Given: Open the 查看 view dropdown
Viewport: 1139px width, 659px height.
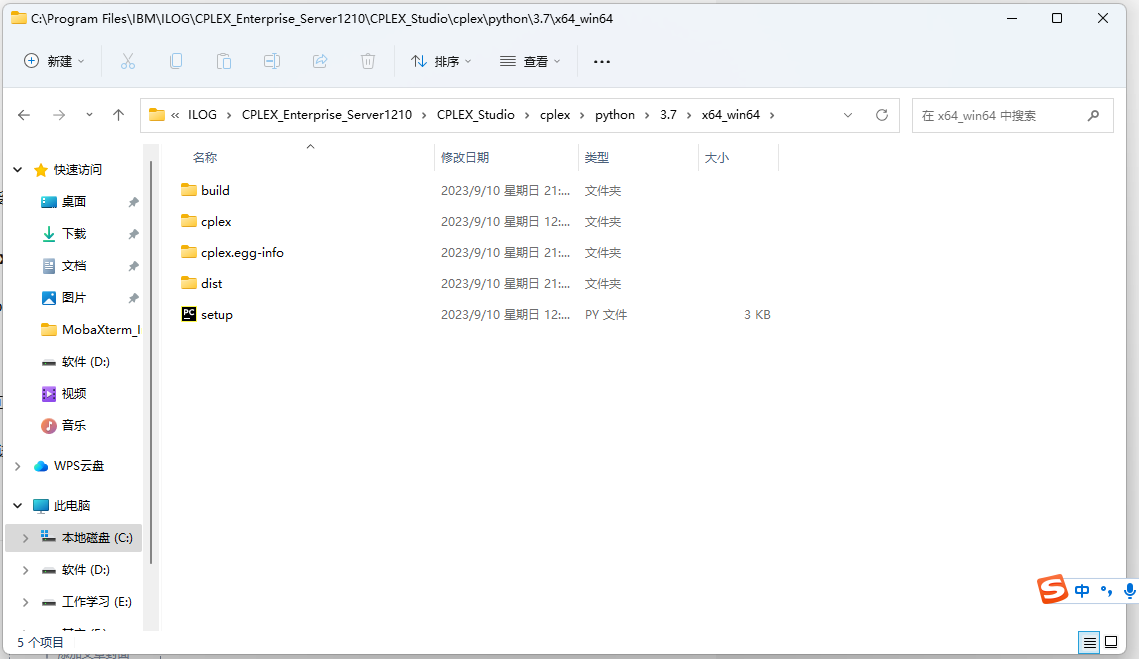Looking at the screenshot, I should (x=530, y=62).
